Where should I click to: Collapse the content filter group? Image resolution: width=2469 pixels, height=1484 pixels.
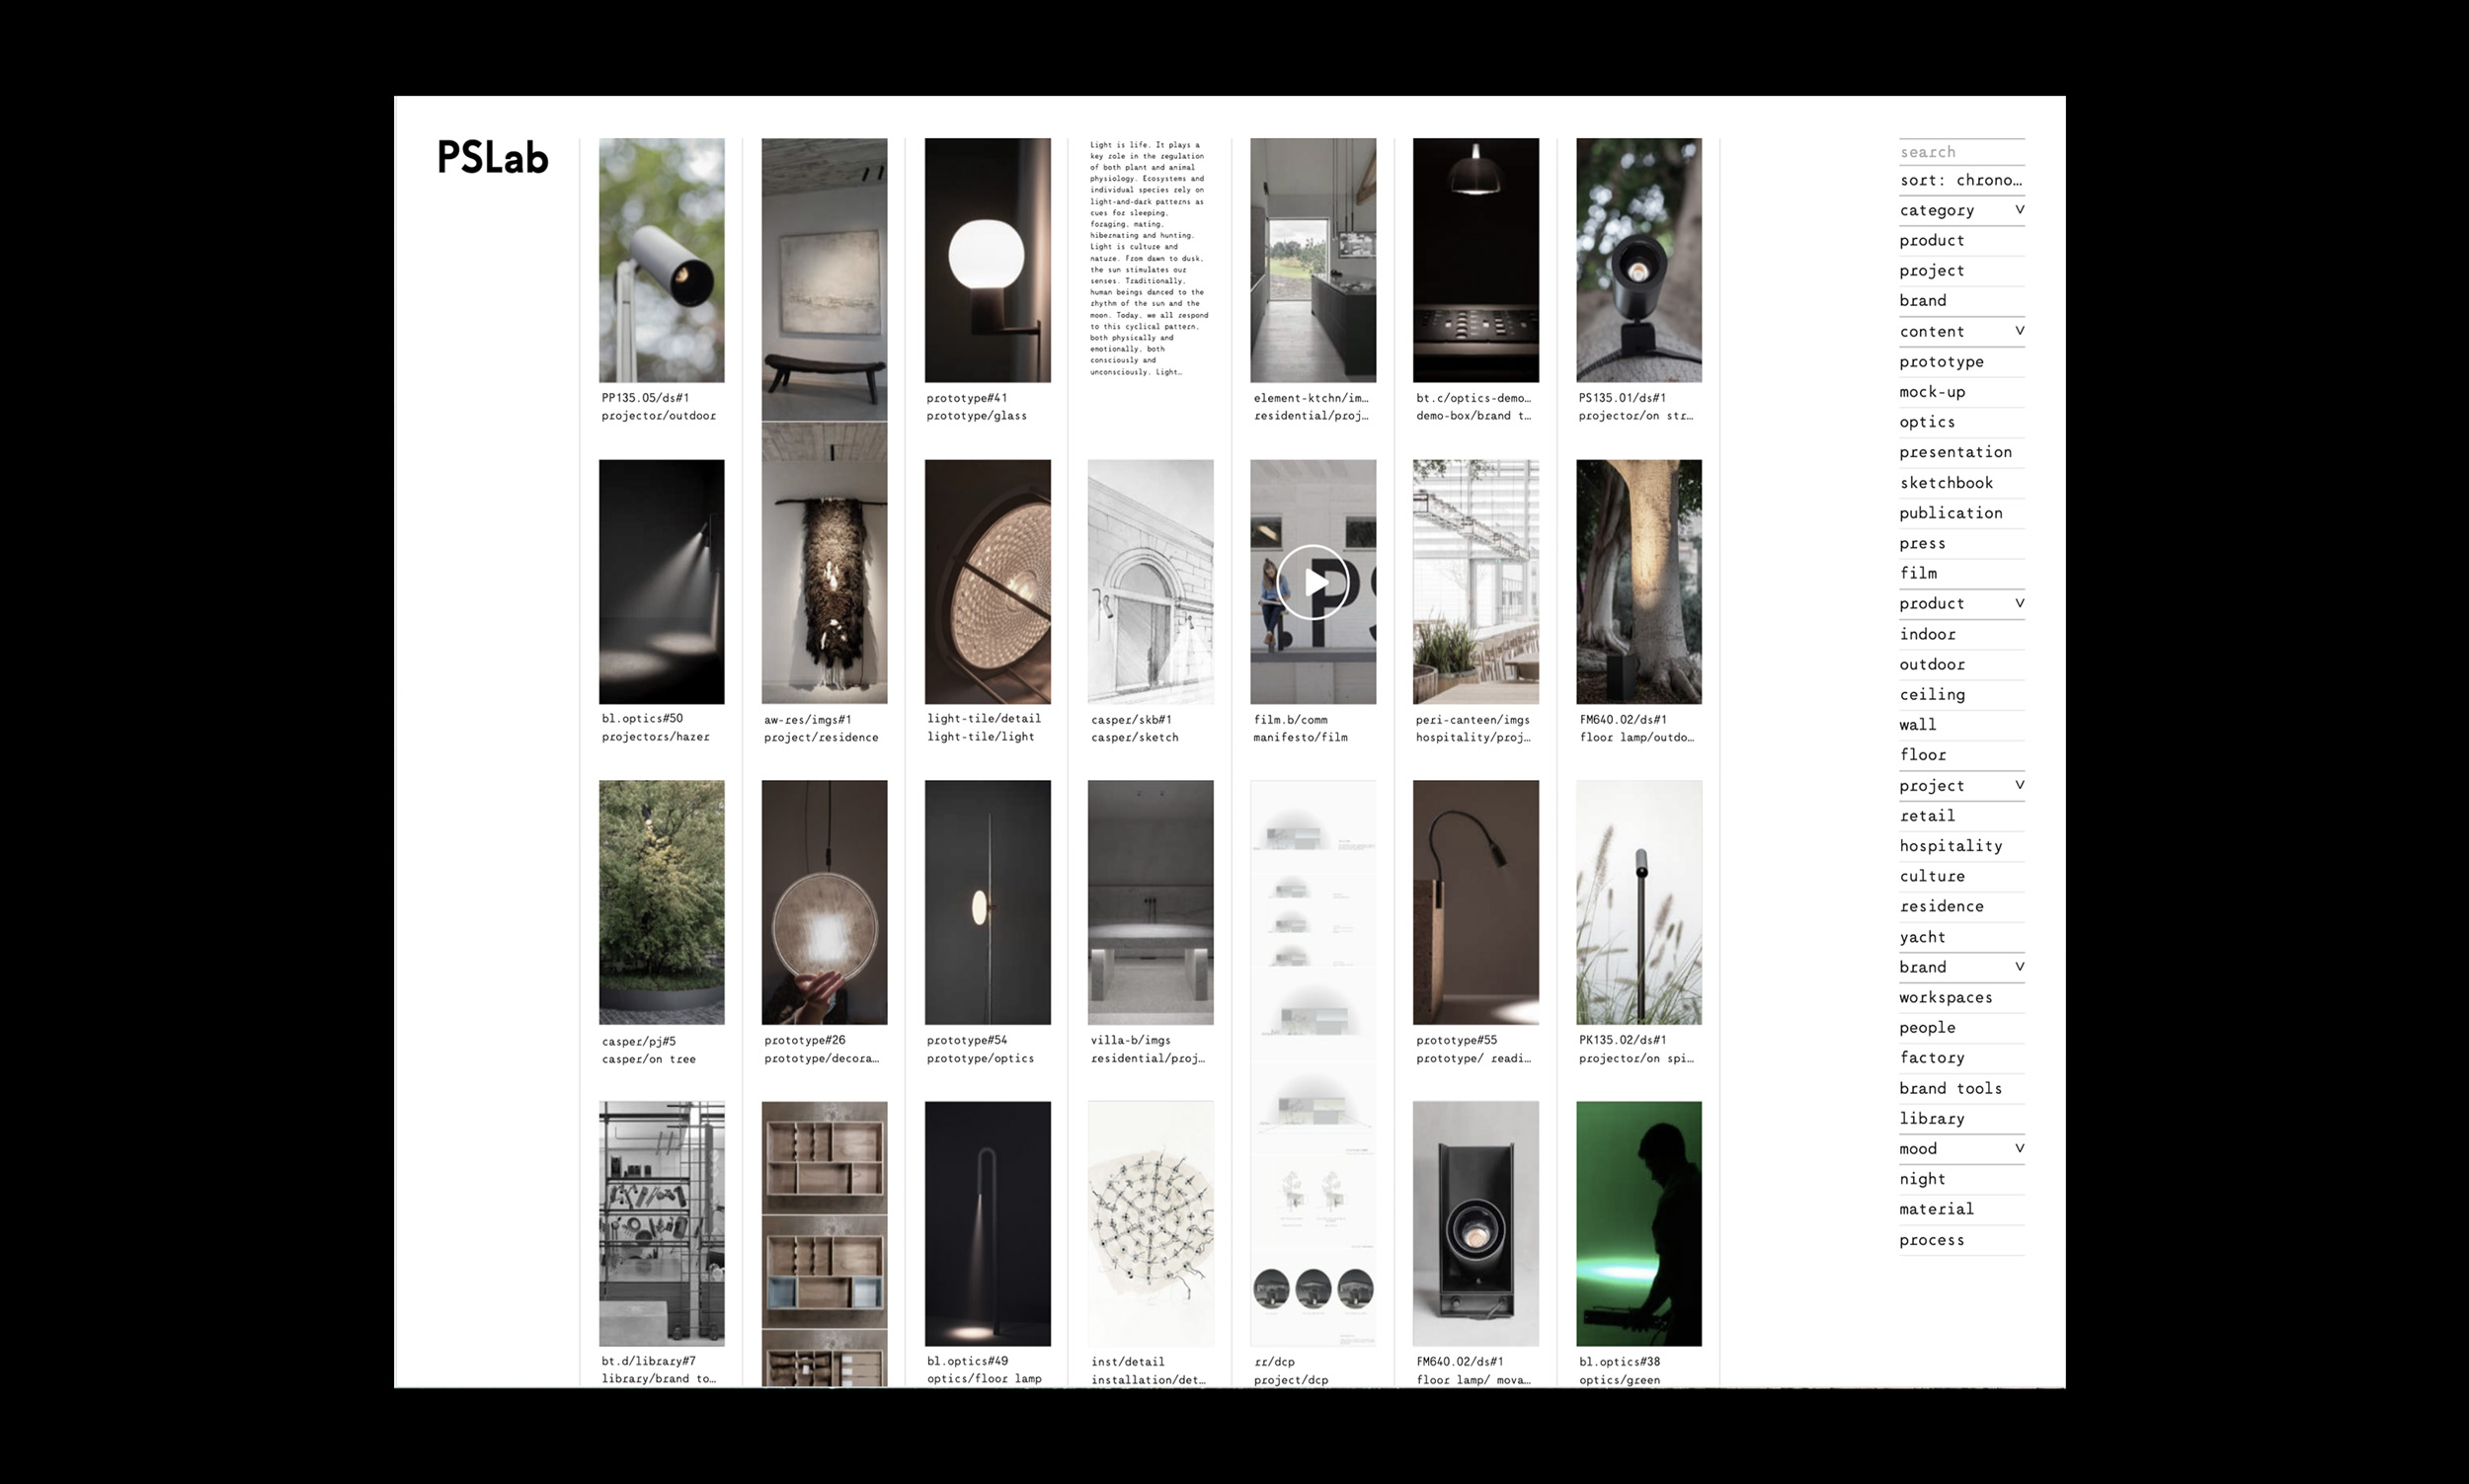[2018, 331]
